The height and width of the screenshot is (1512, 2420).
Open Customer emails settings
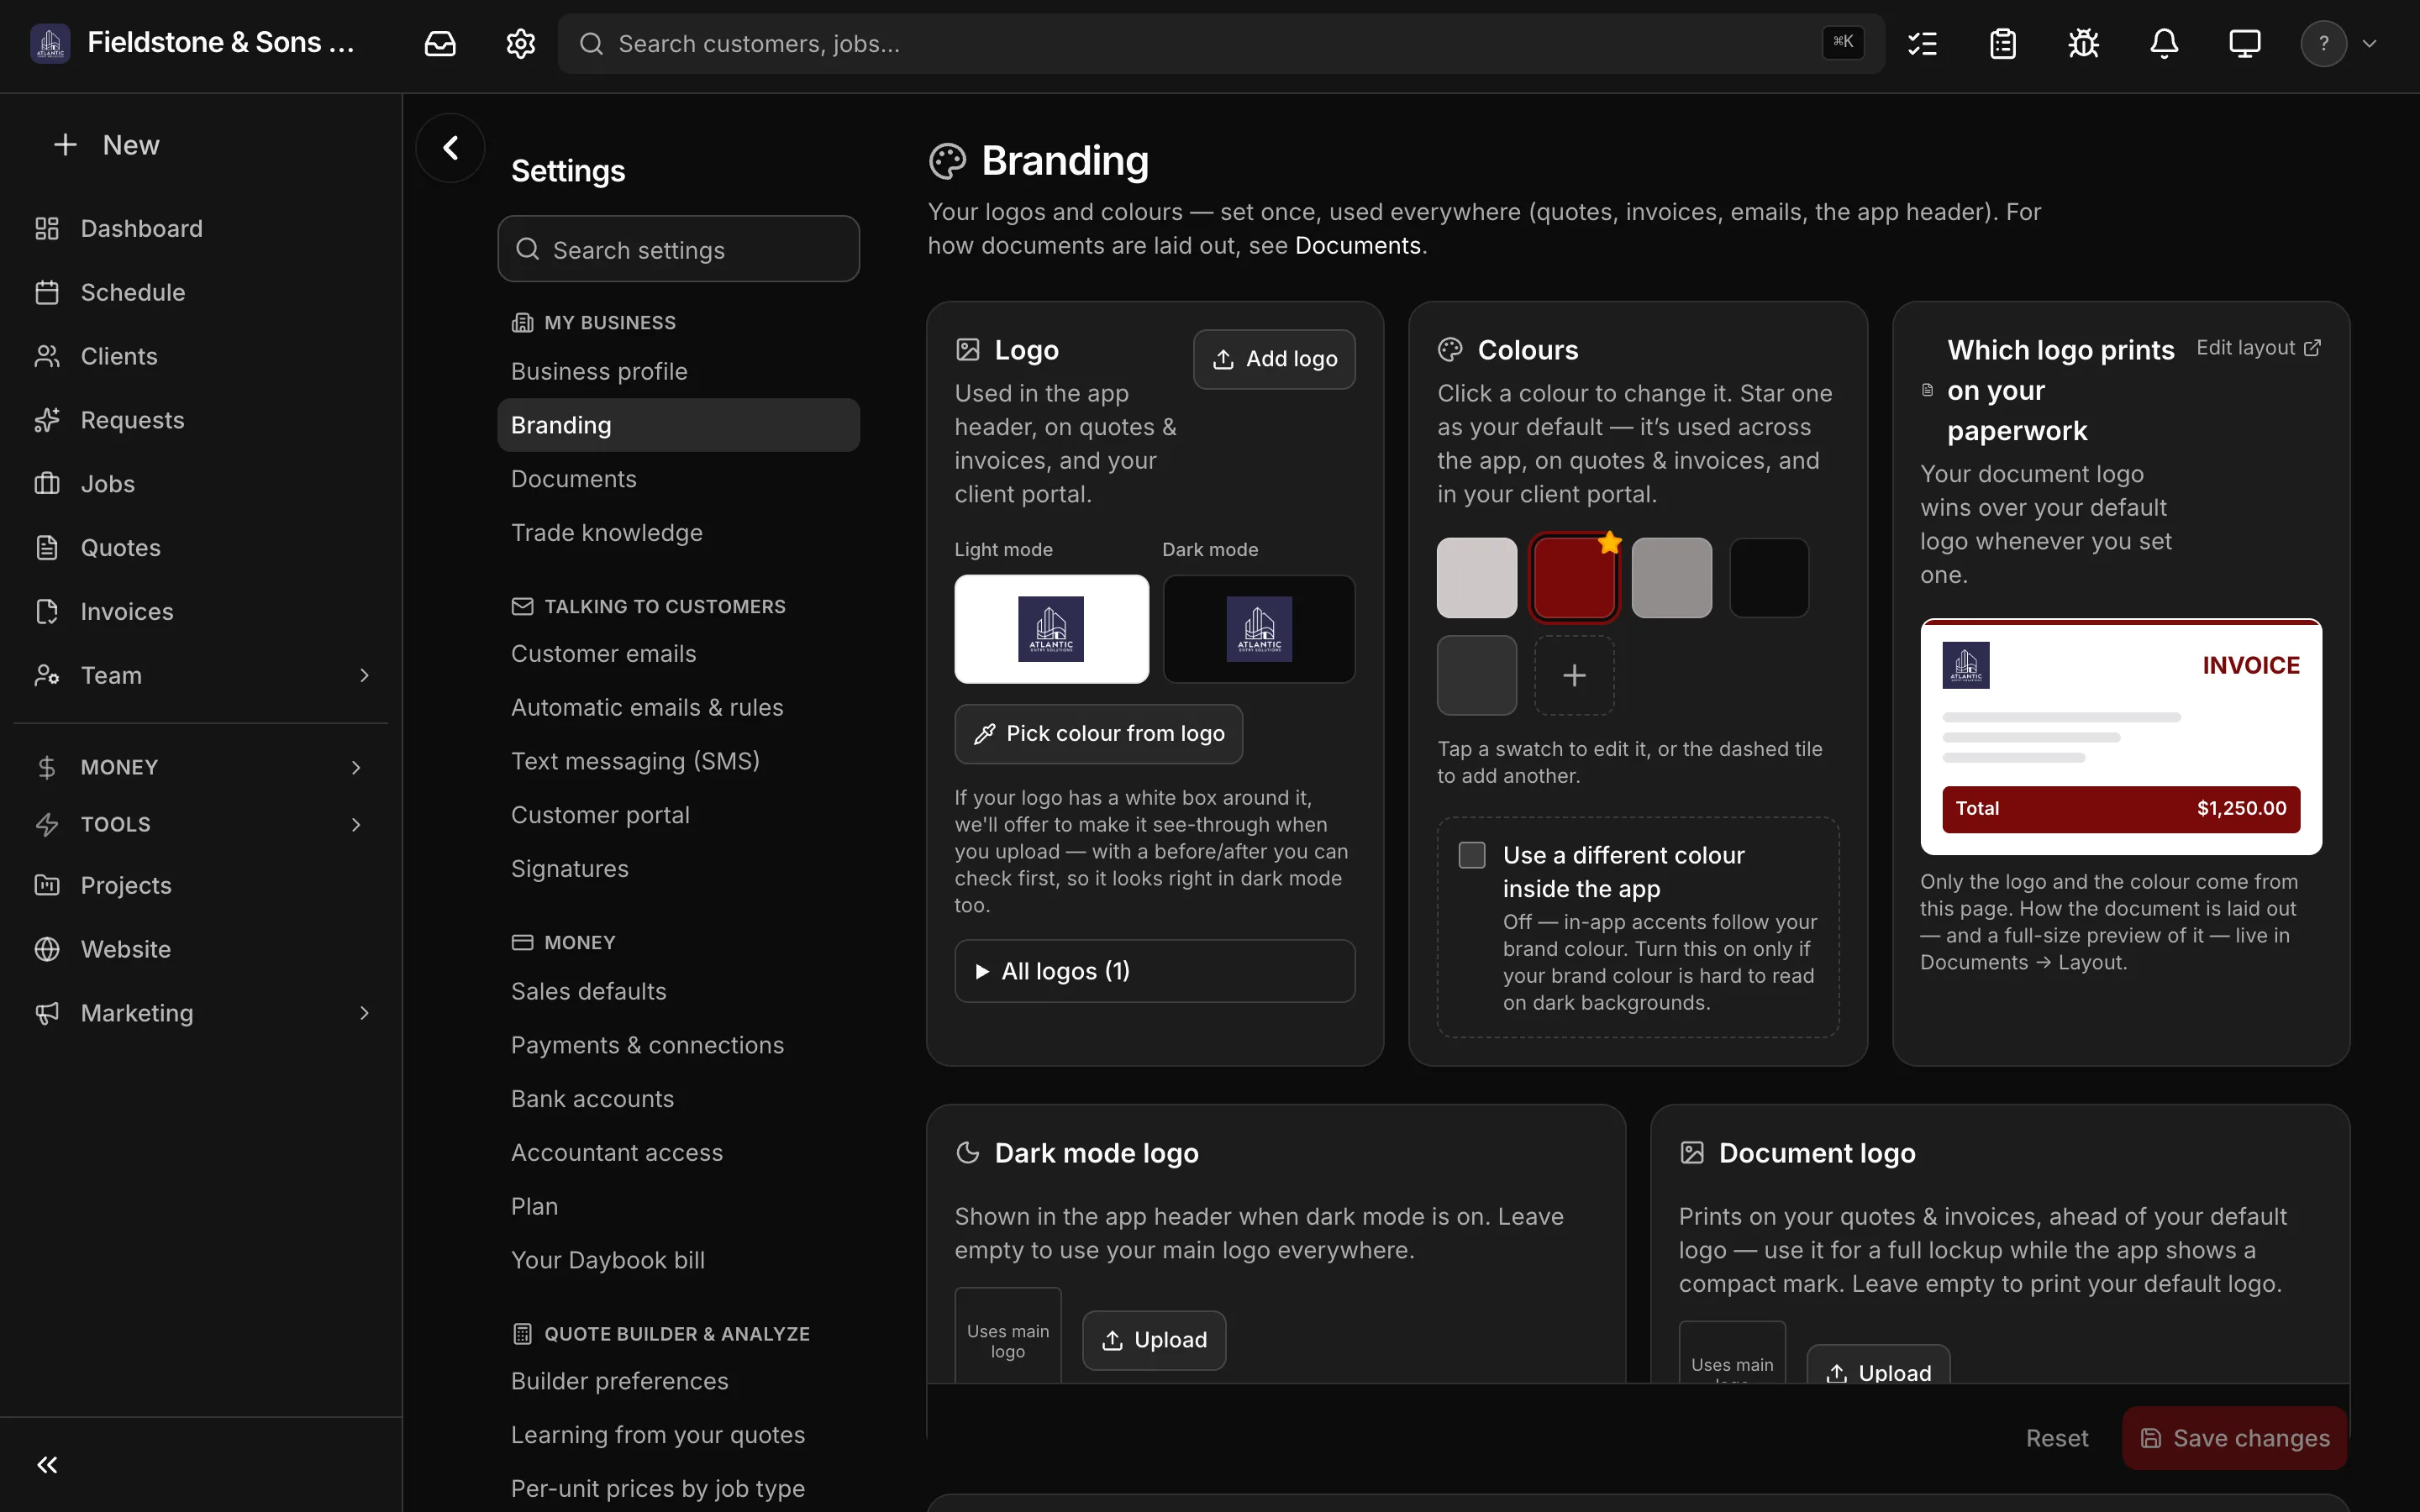pyautogui.click(x=678, y=654)
